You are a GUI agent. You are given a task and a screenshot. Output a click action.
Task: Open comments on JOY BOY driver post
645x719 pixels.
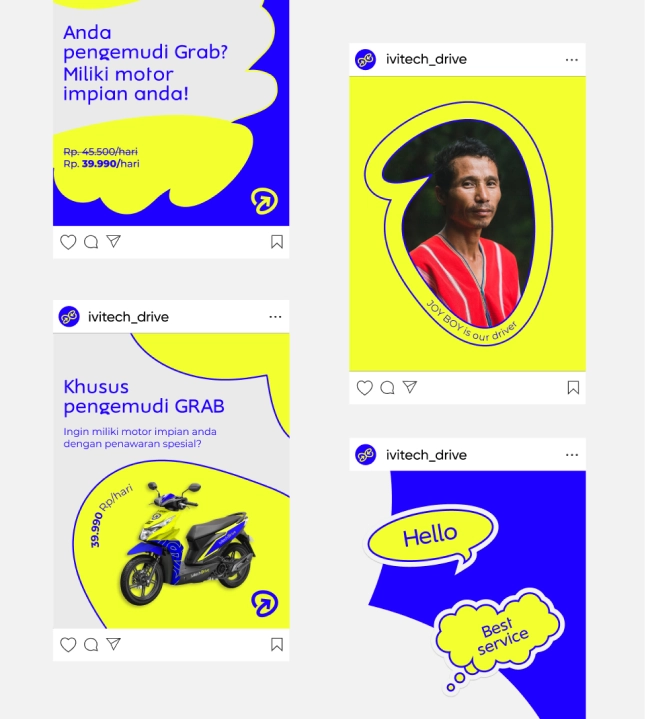point(387,387)
